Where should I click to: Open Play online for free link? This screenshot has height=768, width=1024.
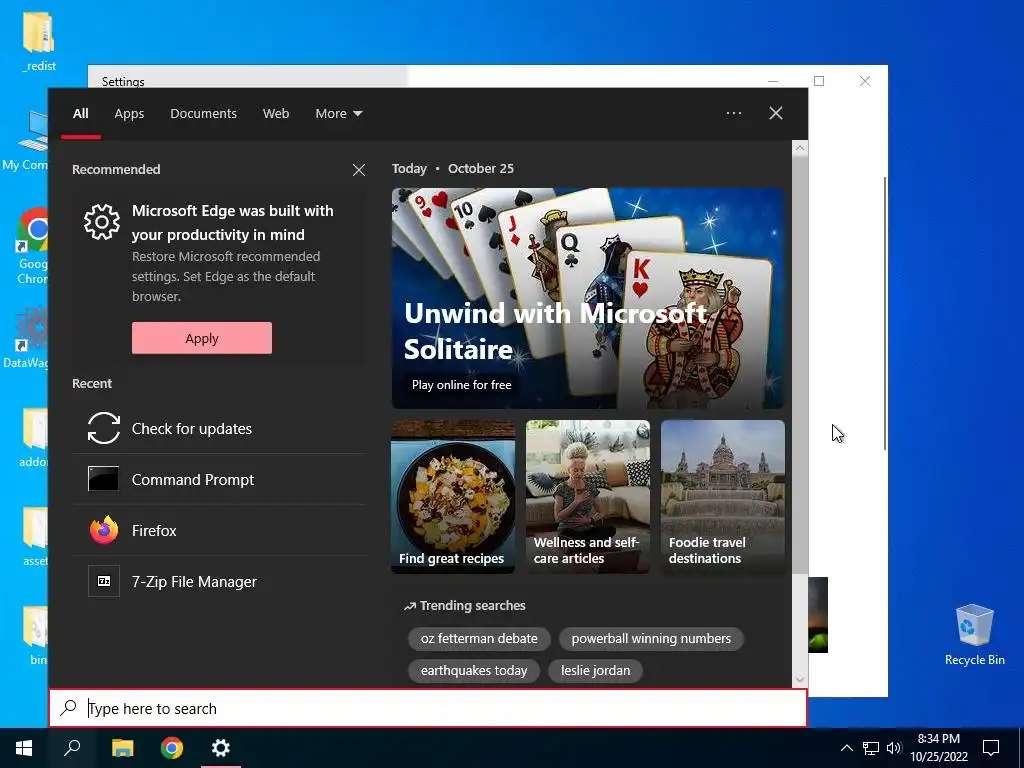(462, 385)
